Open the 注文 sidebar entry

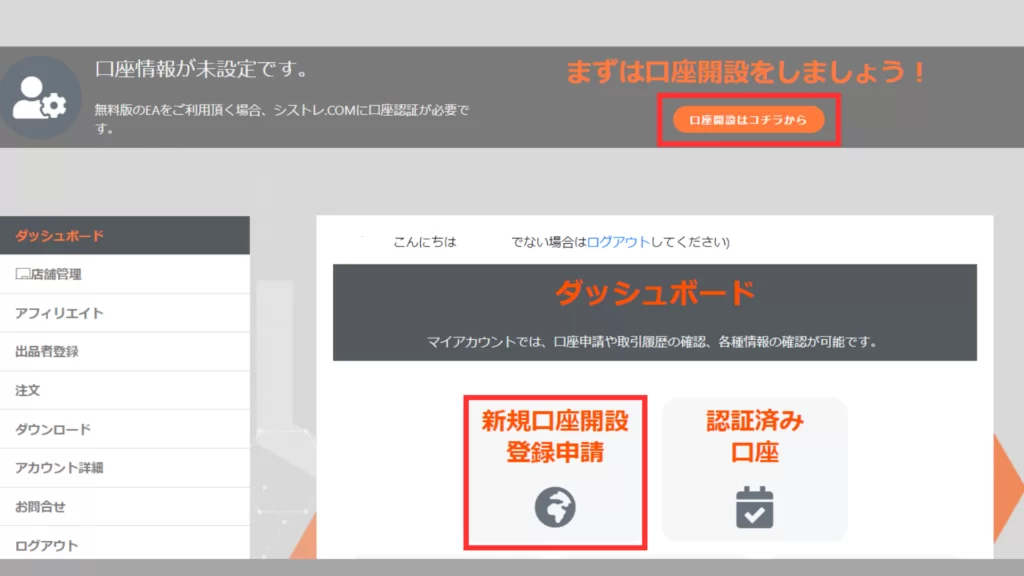[x=125, y=391]
